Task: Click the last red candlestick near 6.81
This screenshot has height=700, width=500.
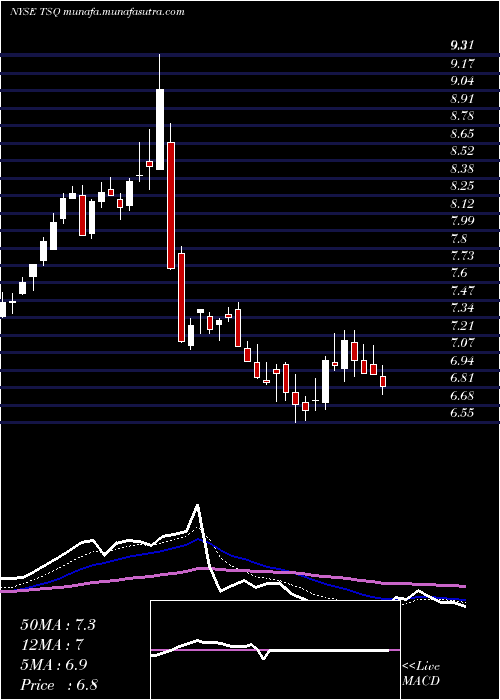Action: (383, 381)
